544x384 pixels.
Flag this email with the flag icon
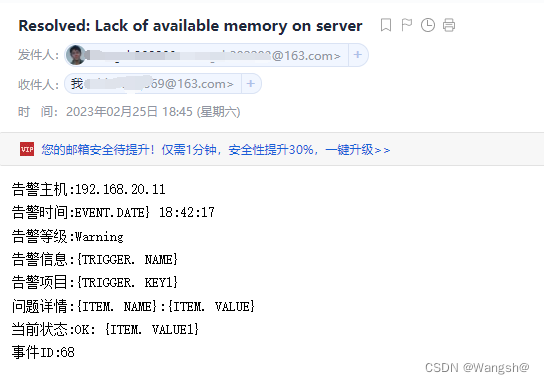pos(407,25)
